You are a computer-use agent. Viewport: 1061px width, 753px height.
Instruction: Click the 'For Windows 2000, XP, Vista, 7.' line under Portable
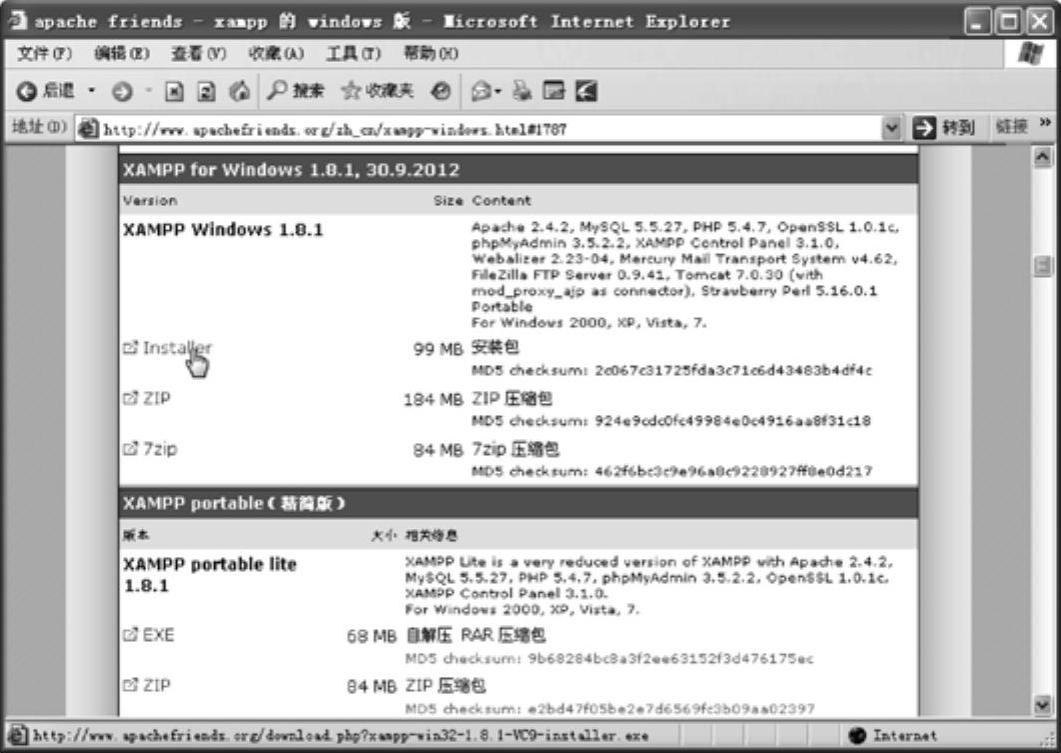(589, 322)
